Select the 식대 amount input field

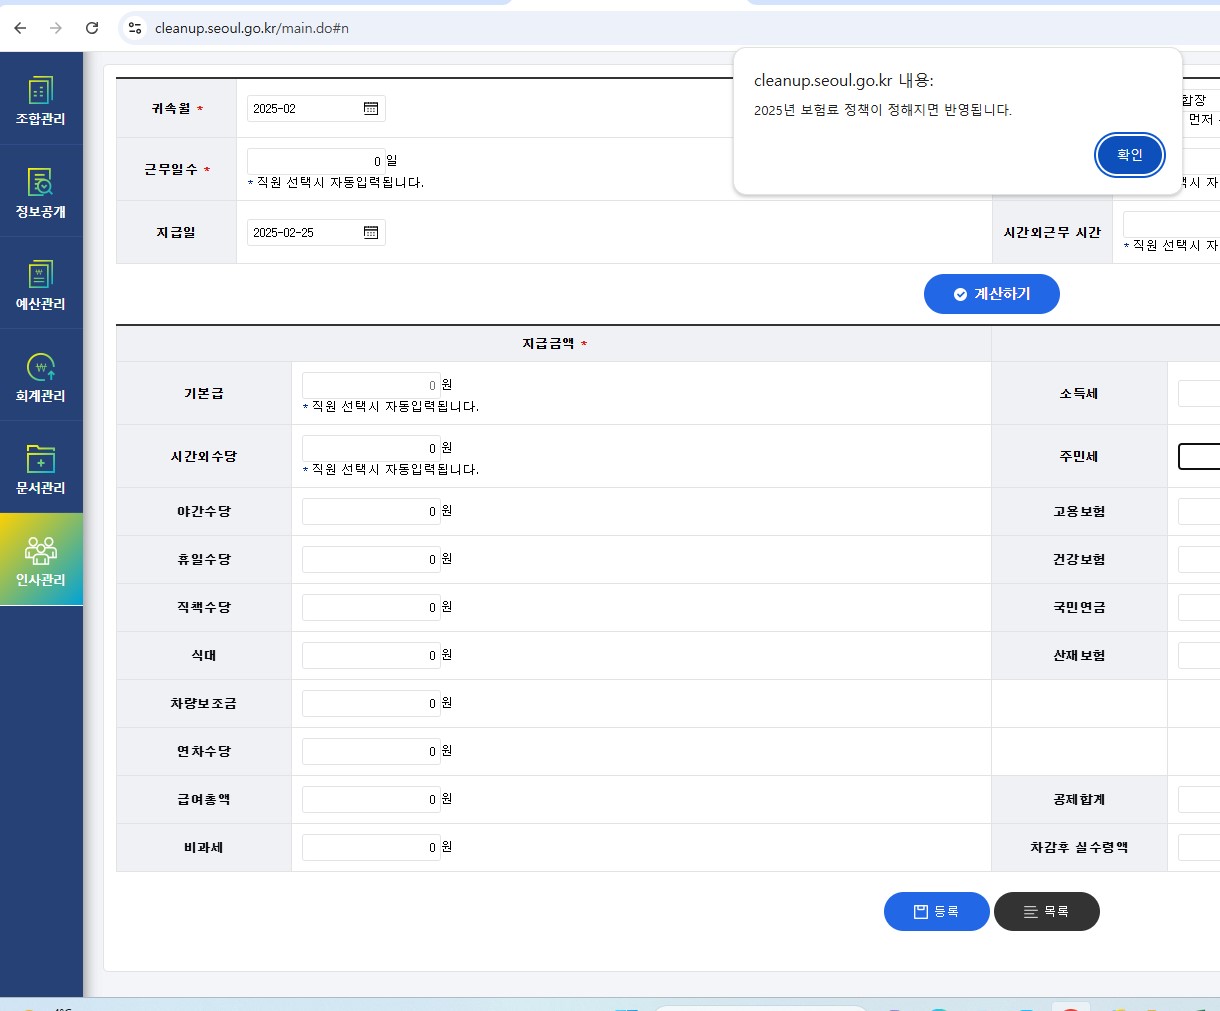(x=370, y=656)
